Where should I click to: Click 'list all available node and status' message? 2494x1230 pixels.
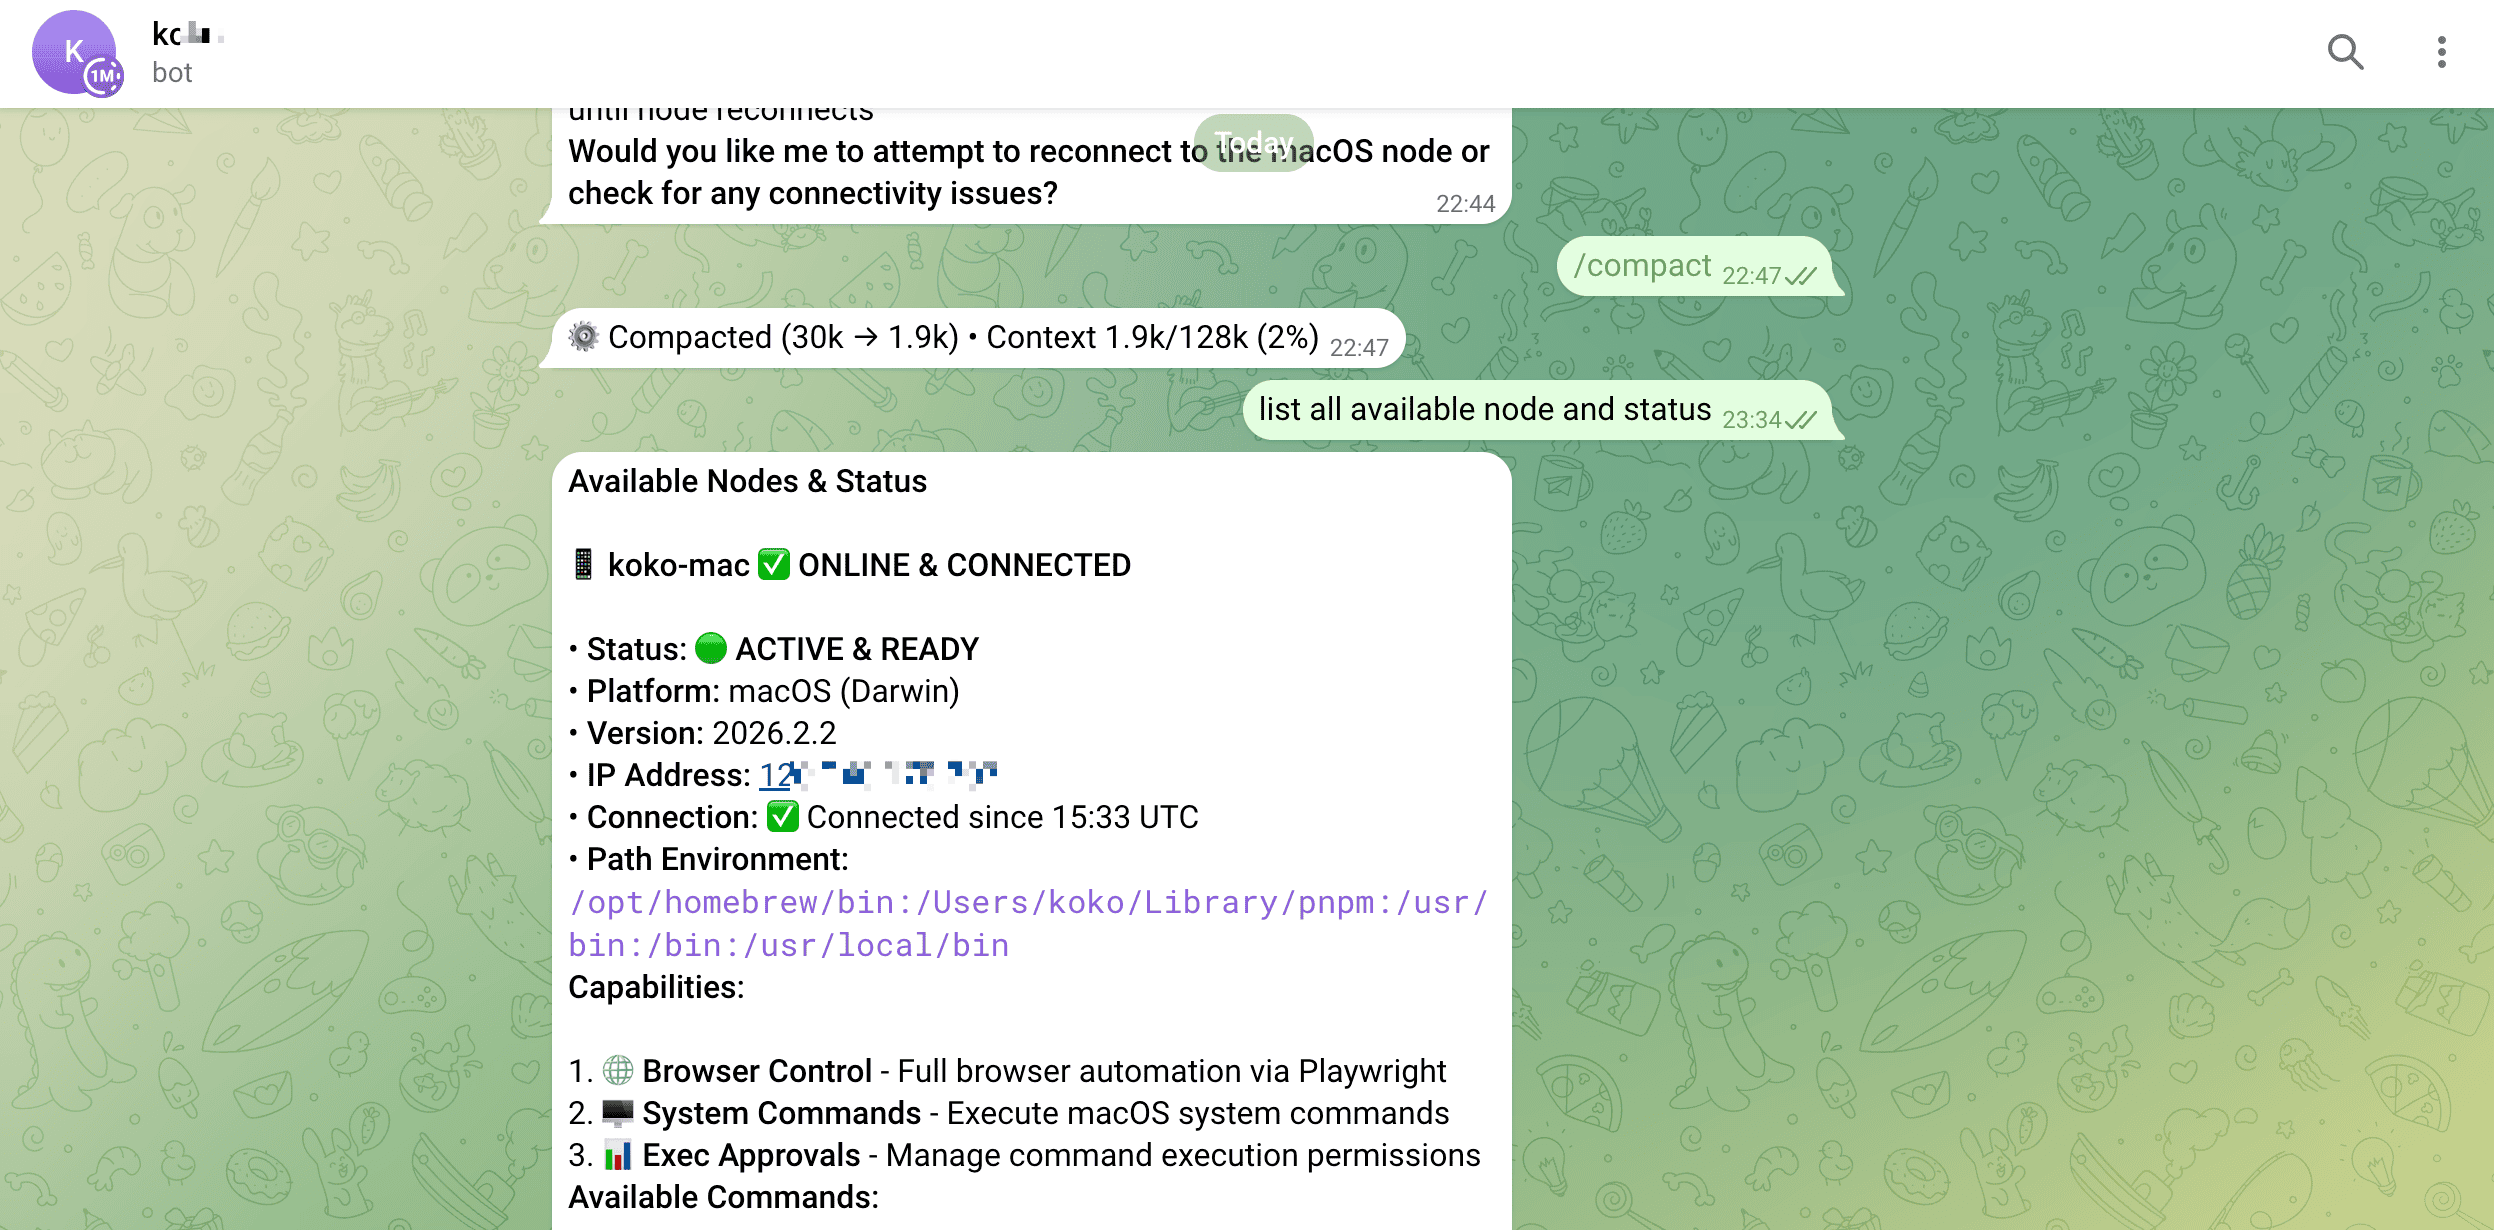click(1484, 409)
